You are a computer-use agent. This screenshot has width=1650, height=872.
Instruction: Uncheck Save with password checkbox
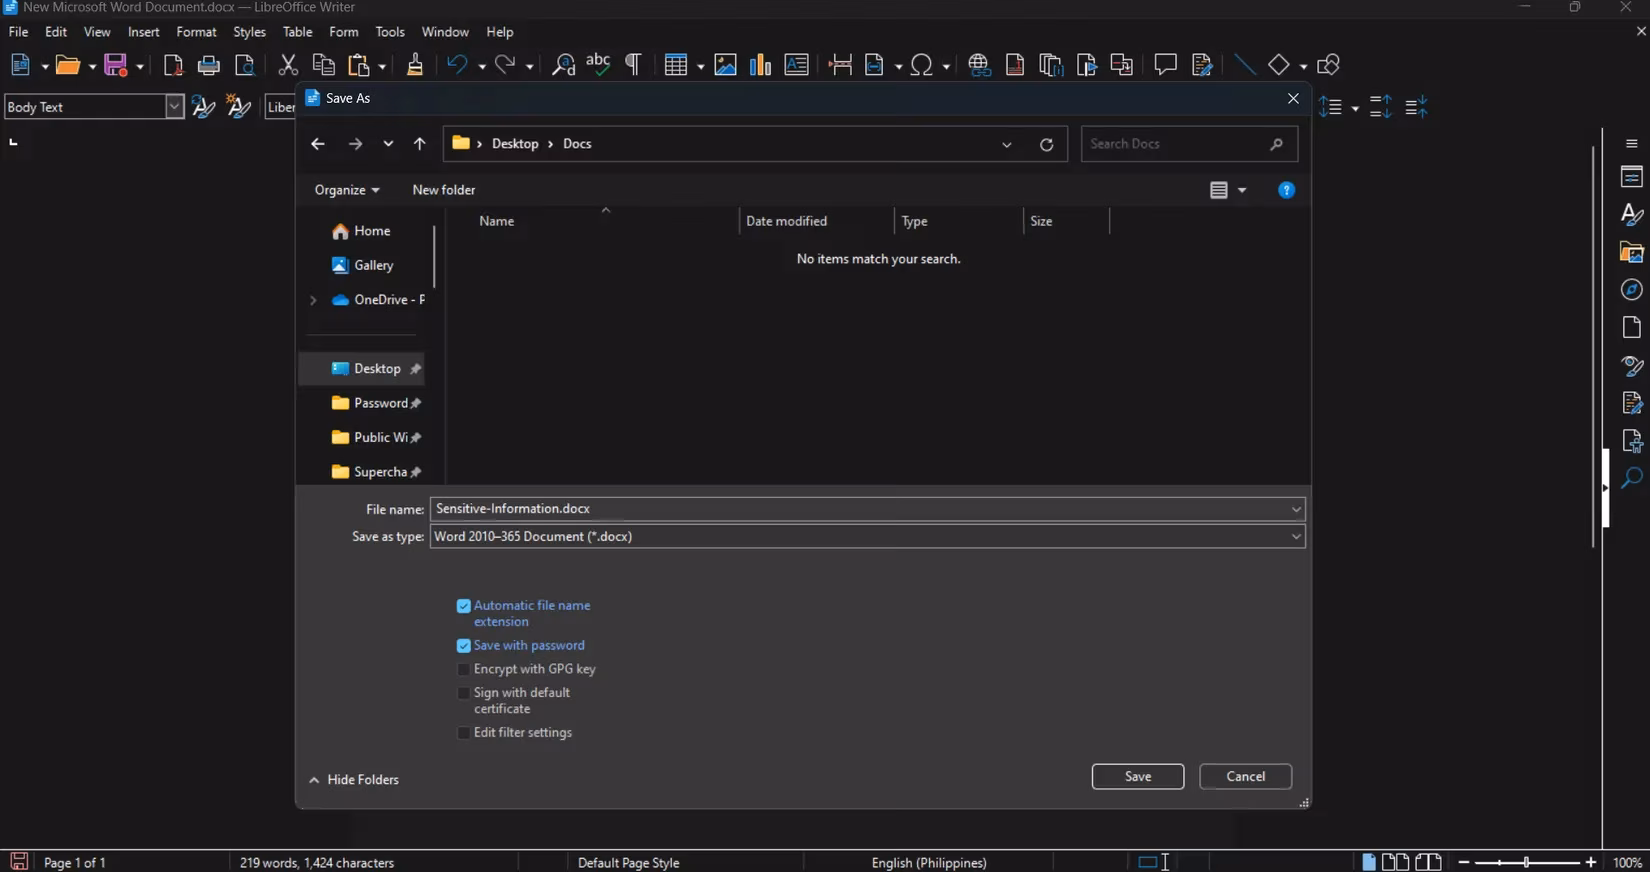[x=464, y=646]
